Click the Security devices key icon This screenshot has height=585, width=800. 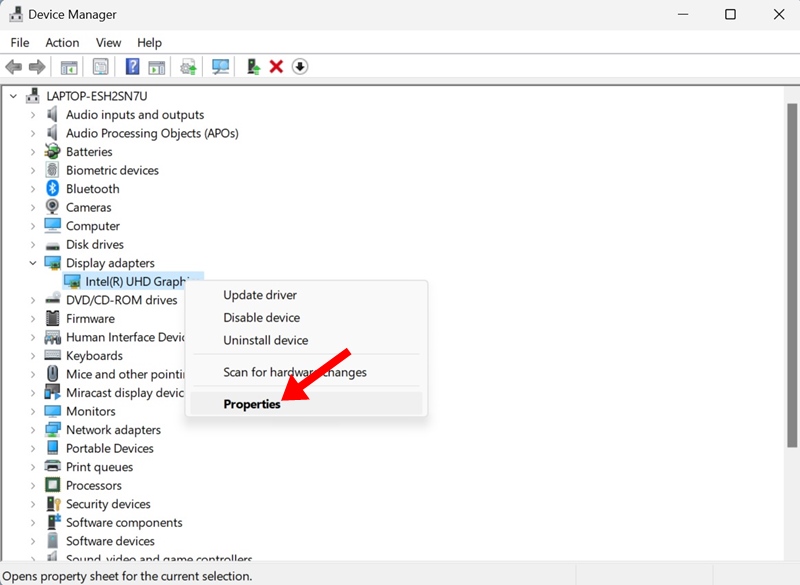[53, 504]
